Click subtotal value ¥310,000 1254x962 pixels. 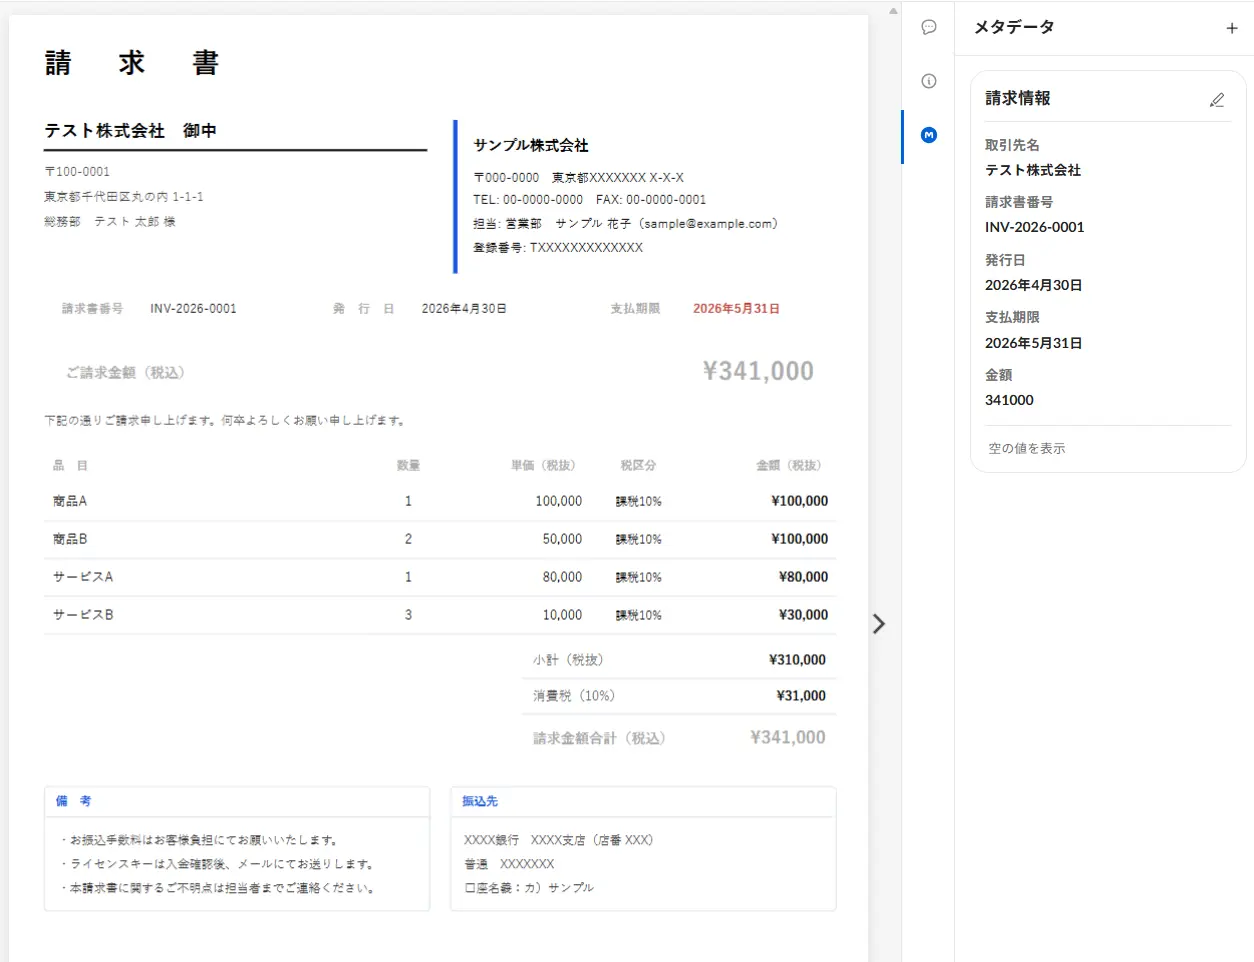point(797,660)
